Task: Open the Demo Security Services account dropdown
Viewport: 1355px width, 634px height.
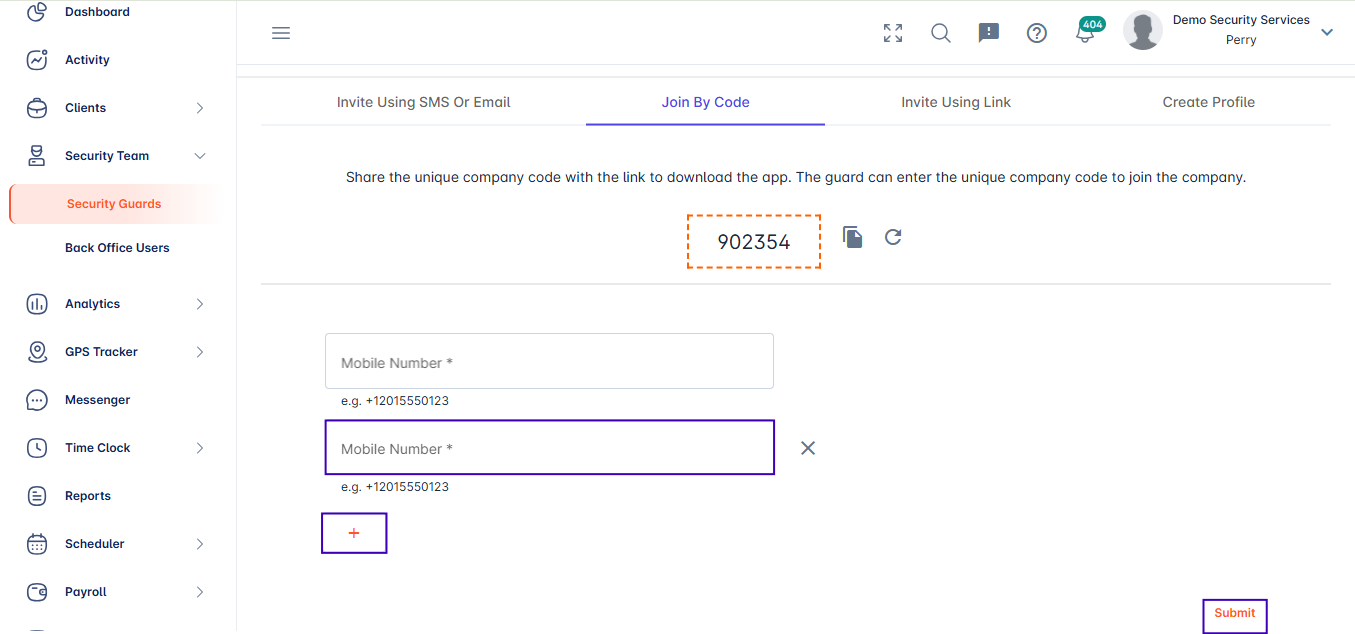Action: tap(1327, 32)
